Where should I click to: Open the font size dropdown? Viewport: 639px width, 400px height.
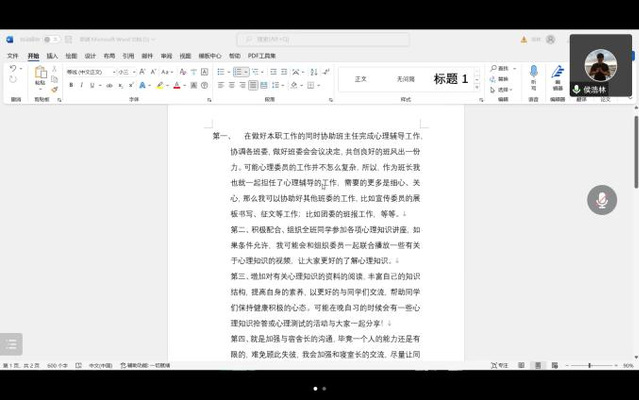(132, 72)
